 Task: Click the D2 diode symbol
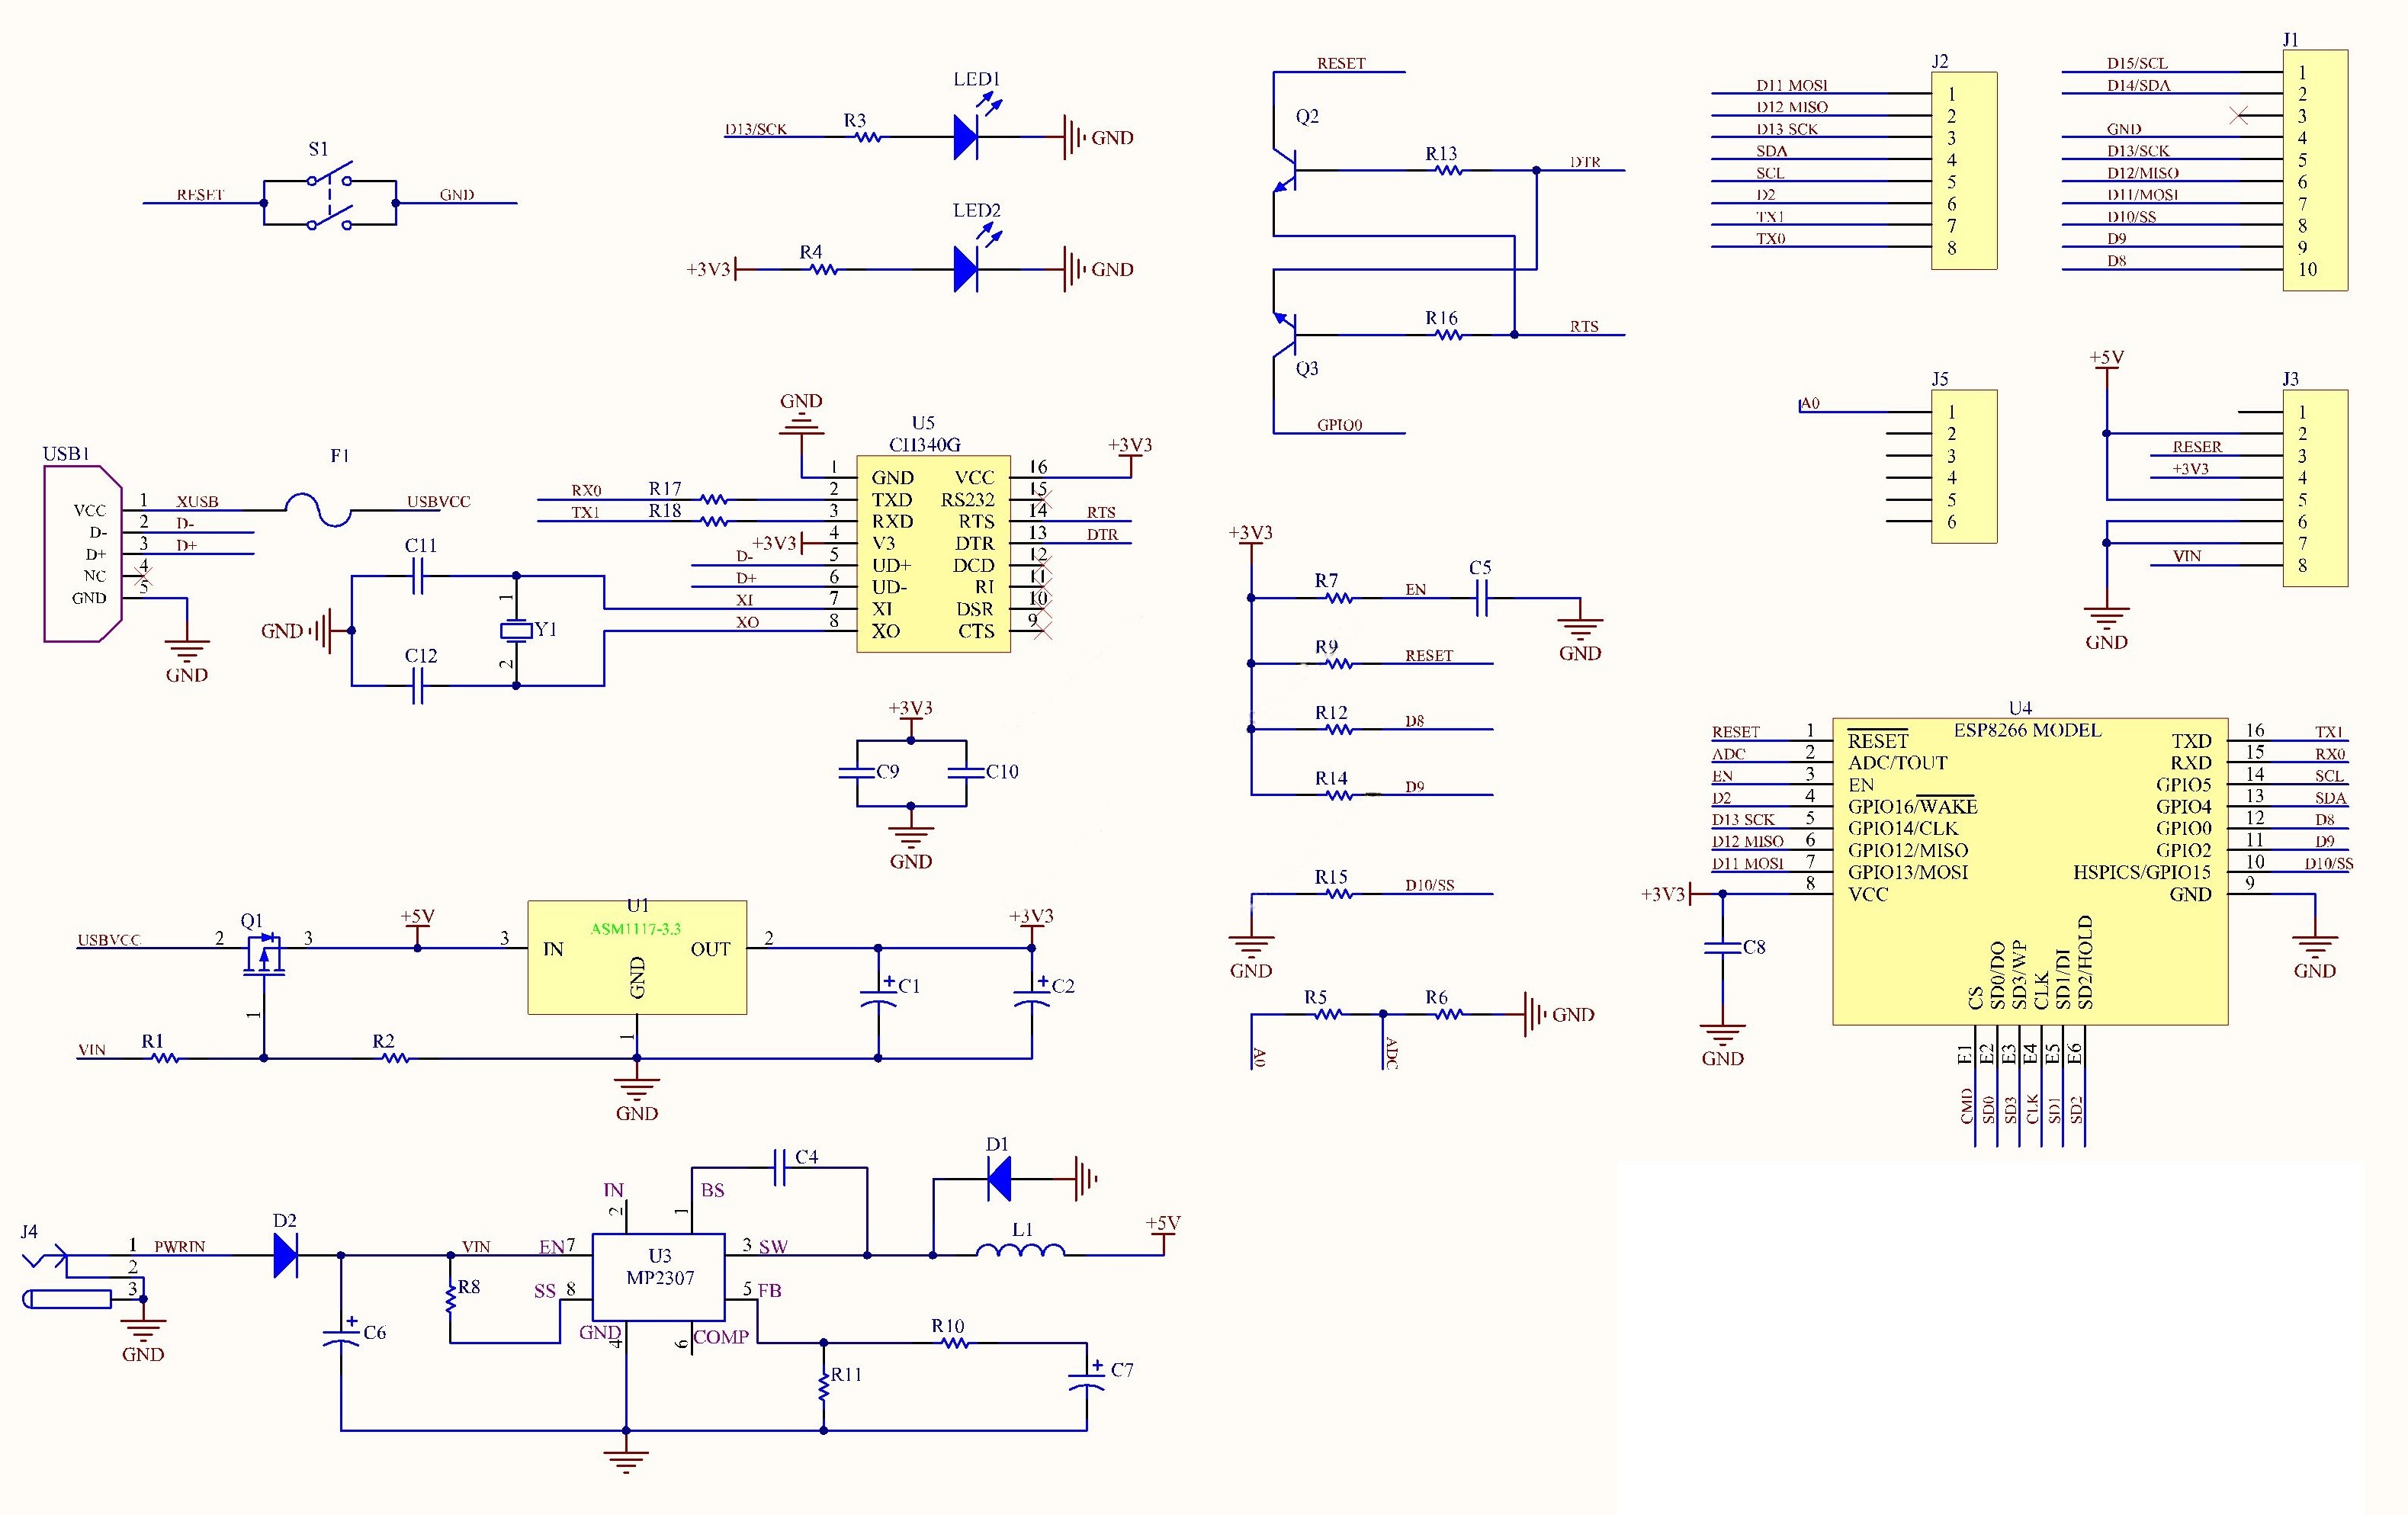[x=286, y=1255]
